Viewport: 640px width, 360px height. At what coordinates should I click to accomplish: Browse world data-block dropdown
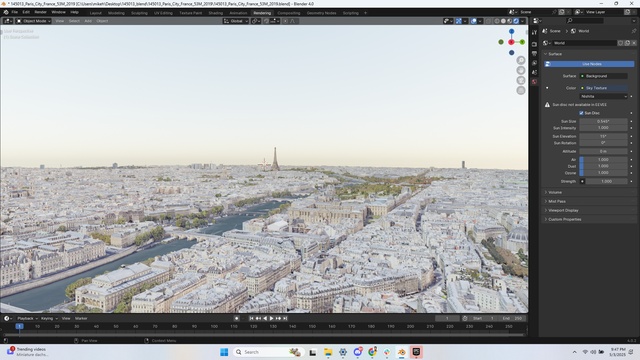pyautogui.click(x=547, y=43)
